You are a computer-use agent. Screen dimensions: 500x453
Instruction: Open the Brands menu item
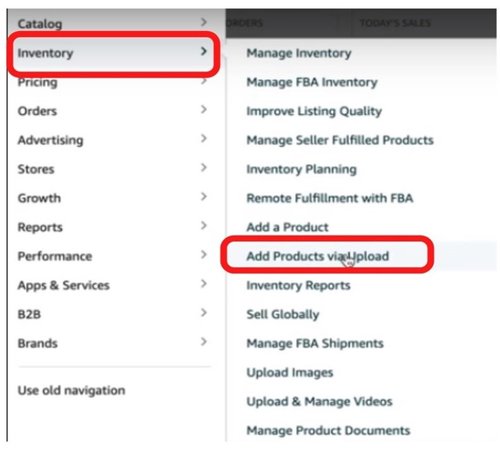click(x=38, y=343)
